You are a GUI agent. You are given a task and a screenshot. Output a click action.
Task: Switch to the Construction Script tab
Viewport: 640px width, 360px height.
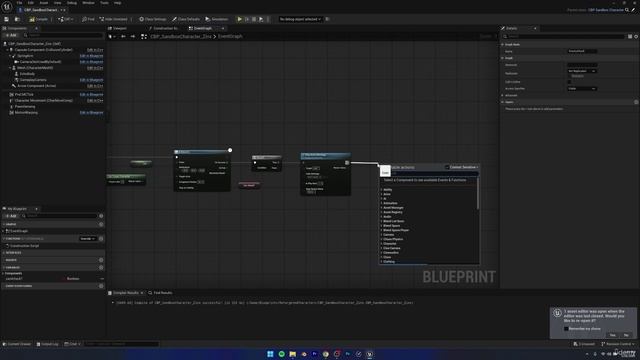[x=164, y=29]
